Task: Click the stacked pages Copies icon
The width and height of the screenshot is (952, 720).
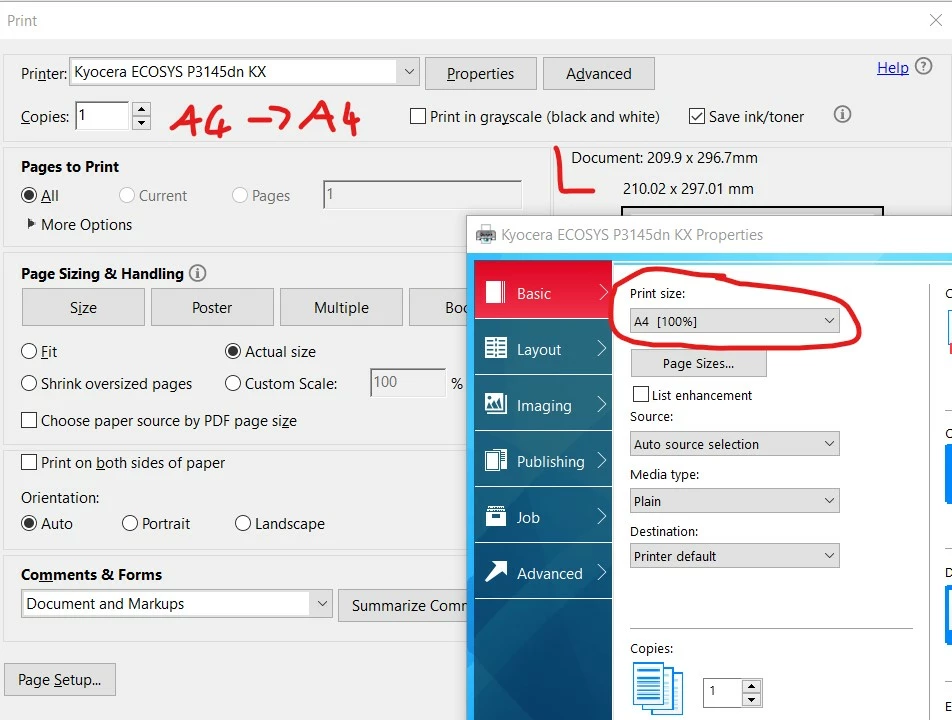Action: 658,688
